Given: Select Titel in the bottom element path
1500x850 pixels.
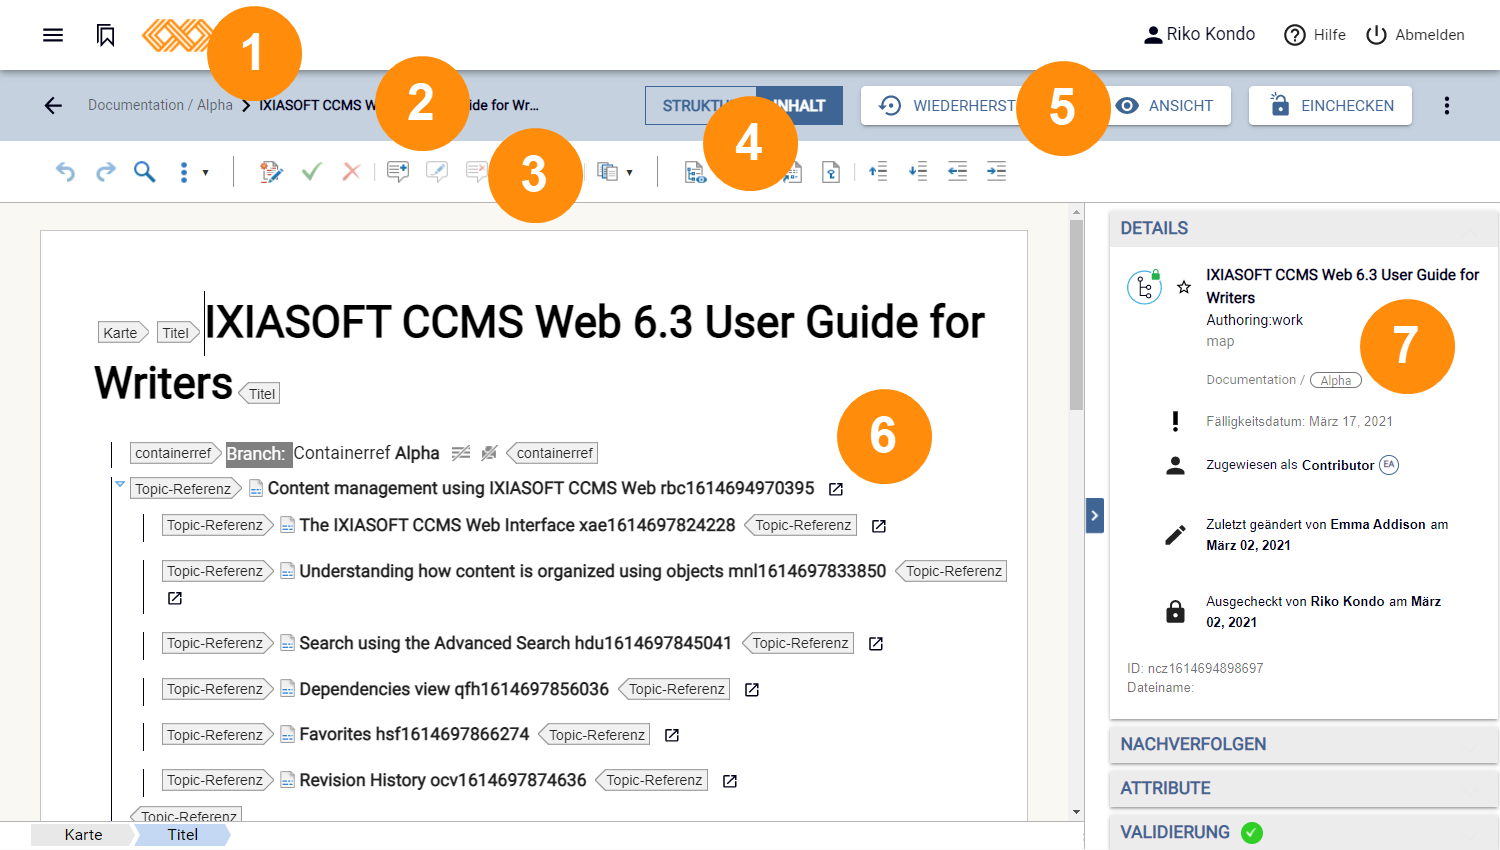Looking at the screenshot, I should tap(182, 835).
